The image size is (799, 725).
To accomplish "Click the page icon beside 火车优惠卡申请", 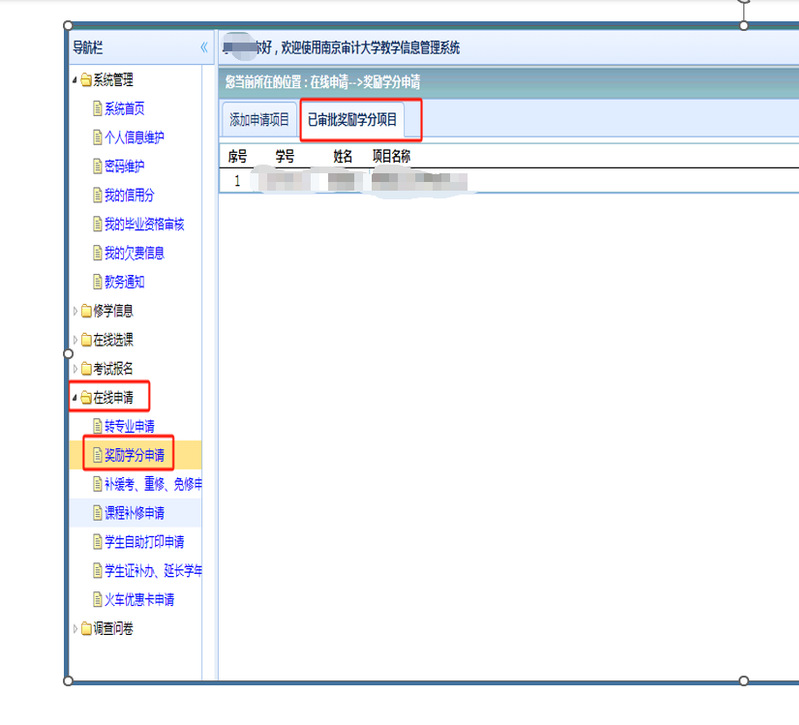I will (x=97, y=600).
